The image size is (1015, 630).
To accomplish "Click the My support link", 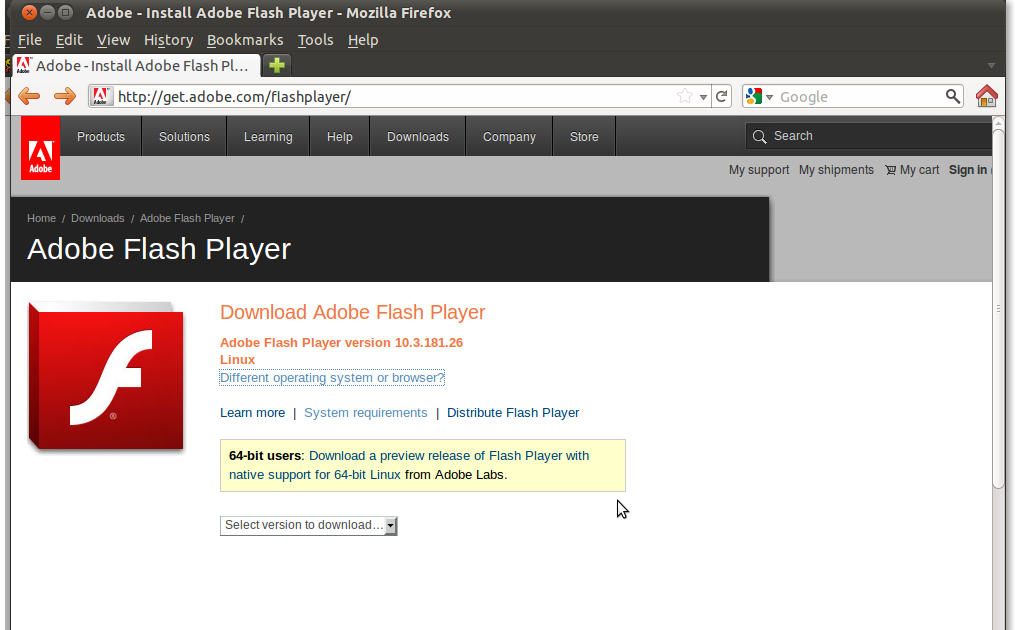I will 759,170.
